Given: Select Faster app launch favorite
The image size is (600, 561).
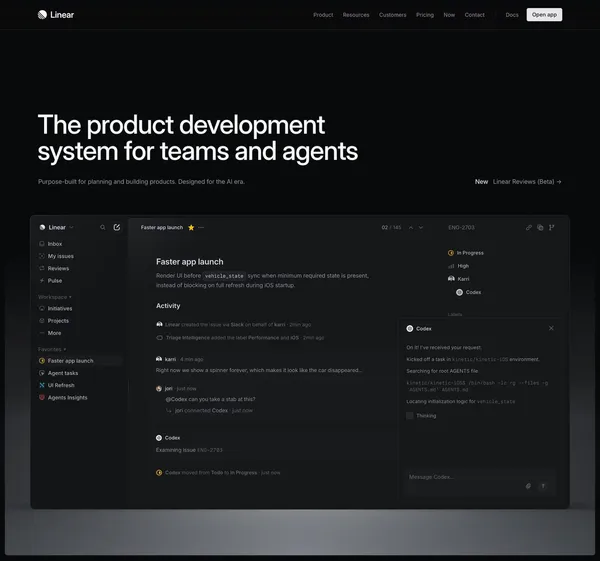Looking at the screenshot, I should coord(80,360).
